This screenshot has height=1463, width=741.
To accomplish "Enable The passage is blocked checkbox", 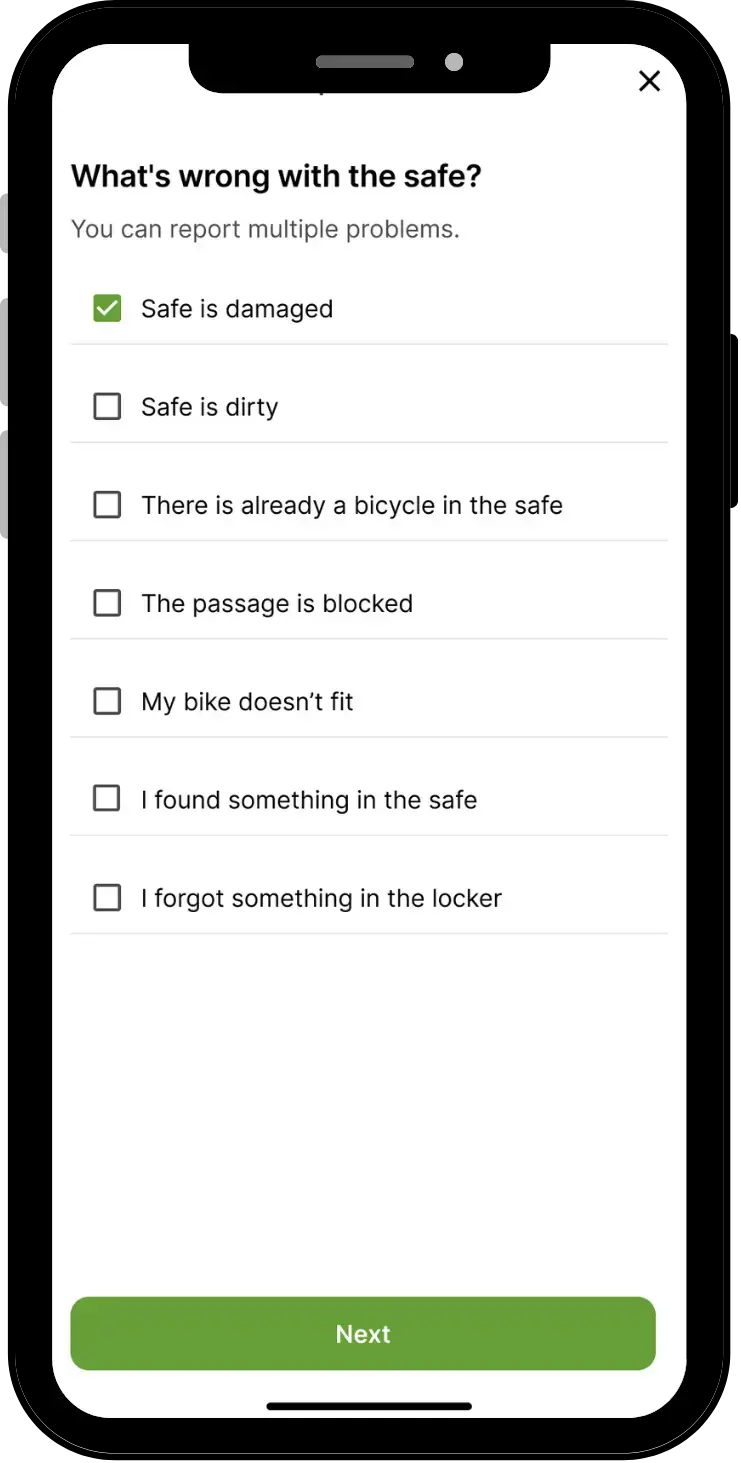I will tap(107, 603).
